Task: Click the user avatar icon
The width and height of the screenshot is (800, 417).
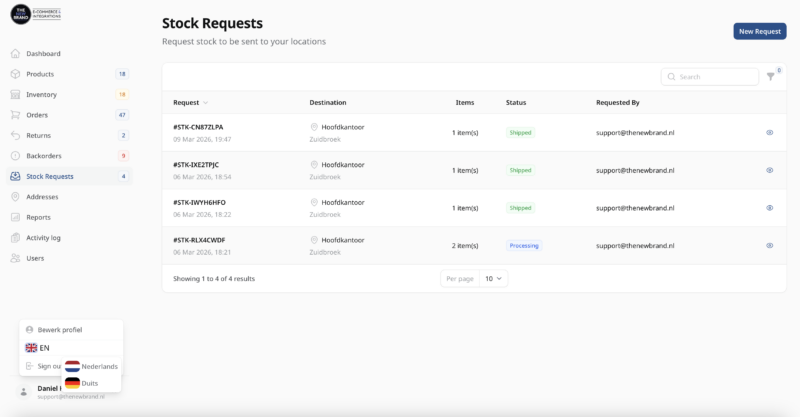Action: [23, 392]
